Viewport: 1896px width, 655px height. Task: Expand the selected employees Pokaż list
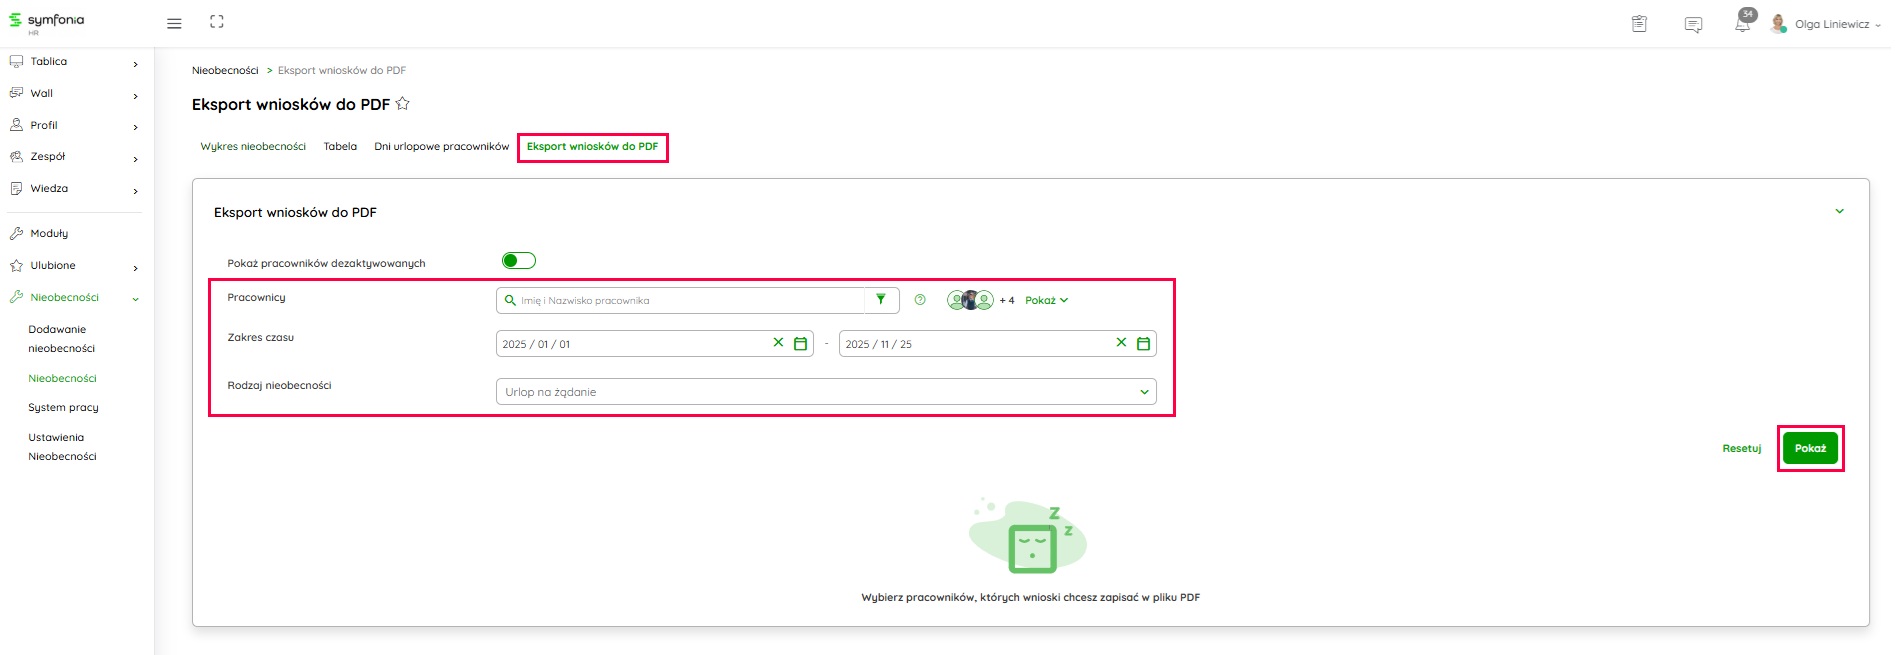(1046, 300)
